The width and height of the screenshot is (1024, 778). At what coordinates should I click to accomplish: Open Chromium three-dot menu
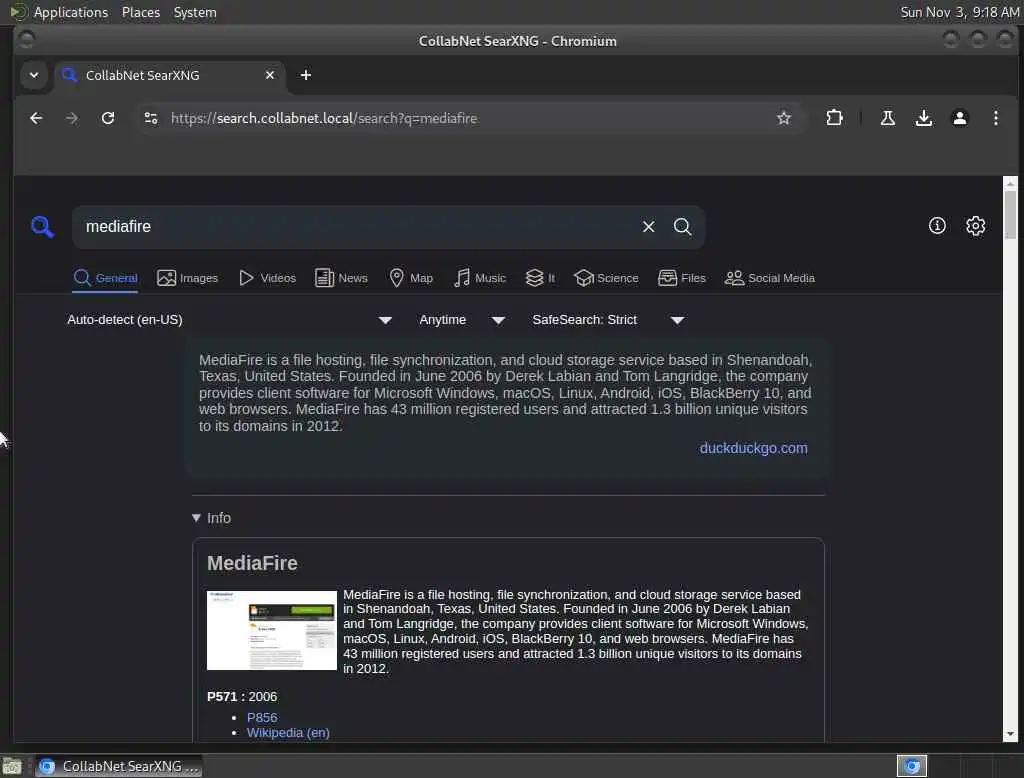pyautogui.click(x=995, y=118)
